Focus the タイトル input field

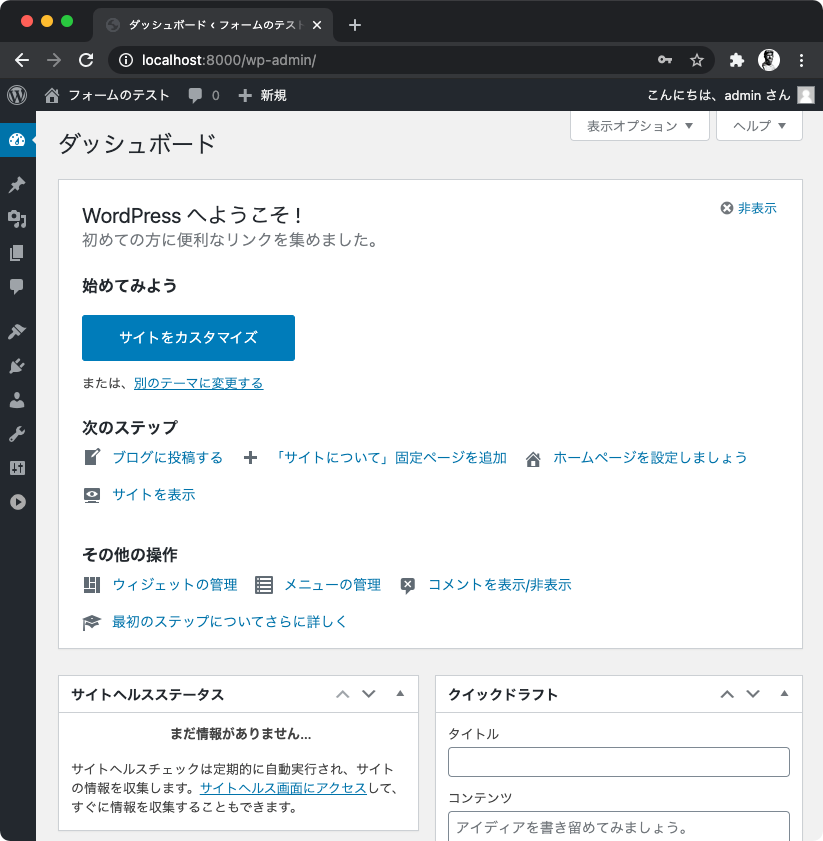coord(619,762)
